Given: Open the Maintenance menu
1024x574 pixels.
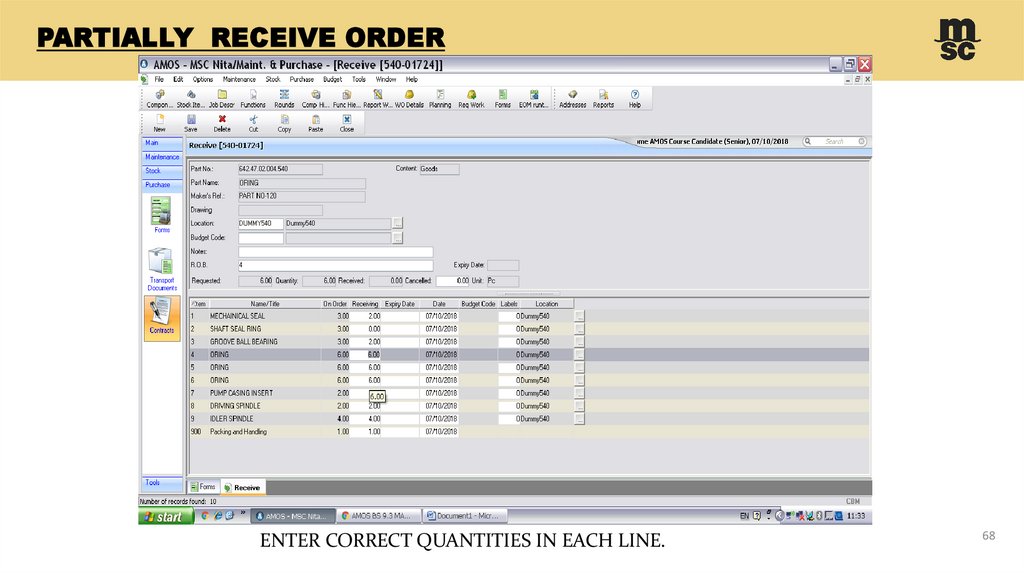Looking at the screenshot, I should (239, 80).
